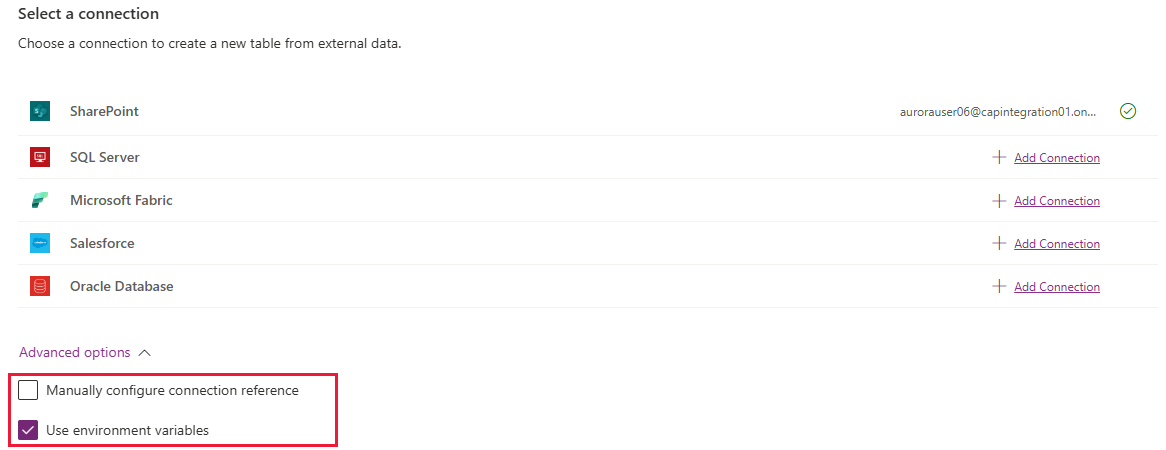1166x450 pixels.
Task: Click the plus icon for Microsoft Fabric
Action: [x=998, y=201]
